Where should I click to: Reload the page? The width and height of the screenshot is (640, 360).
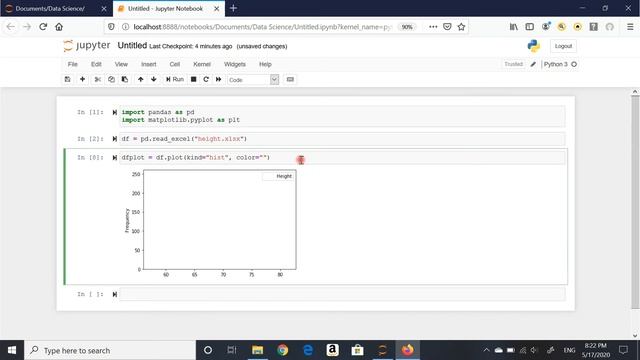pos(43,27)
